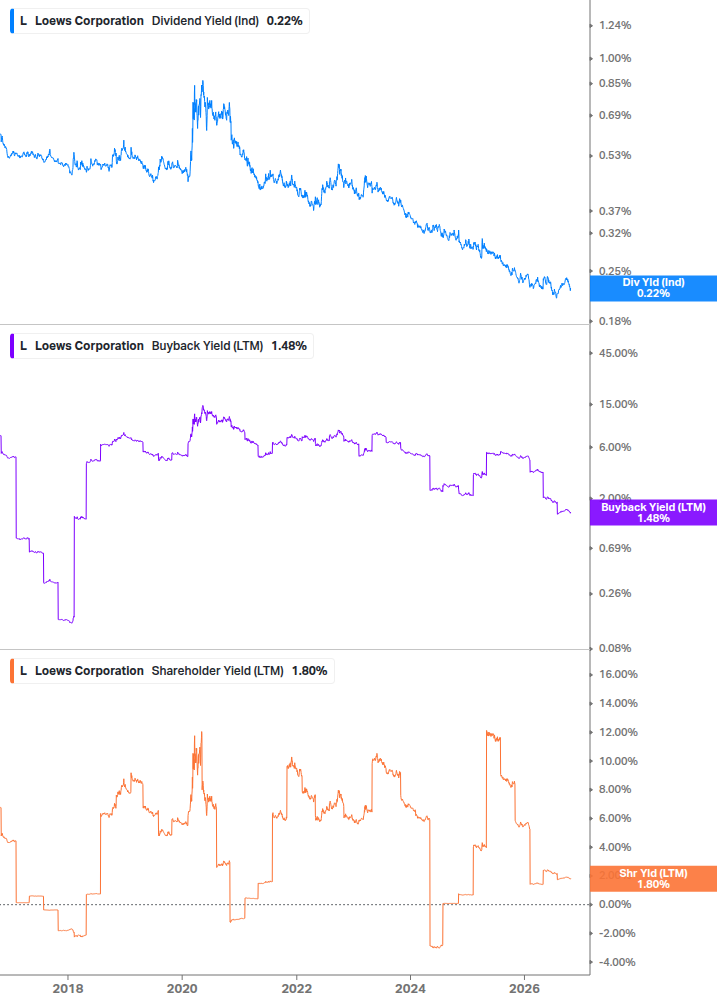Viewport: 717px width, 1005px height.
Task: Click the 15.00% buyback axis value
Action: [618, 404]
